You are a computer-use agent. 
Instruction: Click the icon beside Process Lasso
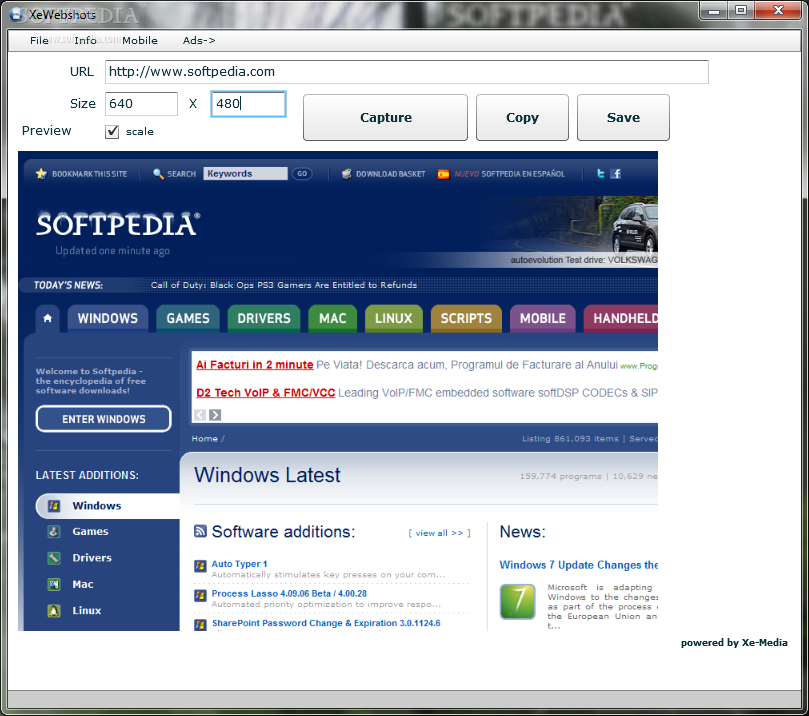click(x=200, y=596)
